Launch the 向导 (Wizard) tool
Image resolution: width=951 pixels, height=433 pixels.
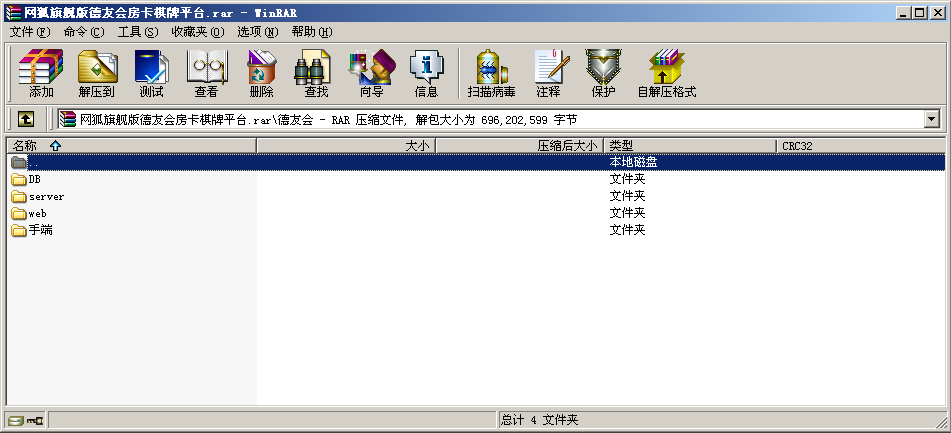(x=371, y=74)
